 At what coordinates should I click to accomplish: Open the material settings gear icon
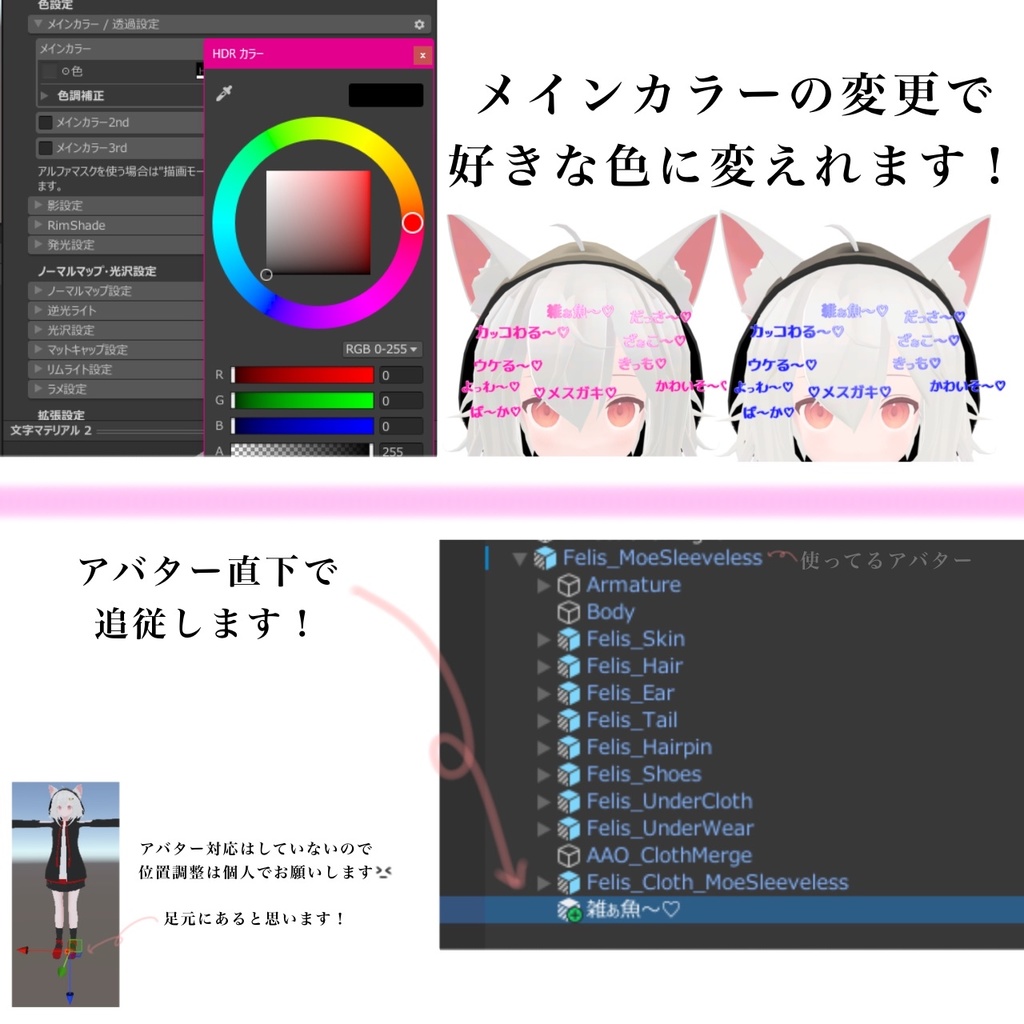(419, 25)
